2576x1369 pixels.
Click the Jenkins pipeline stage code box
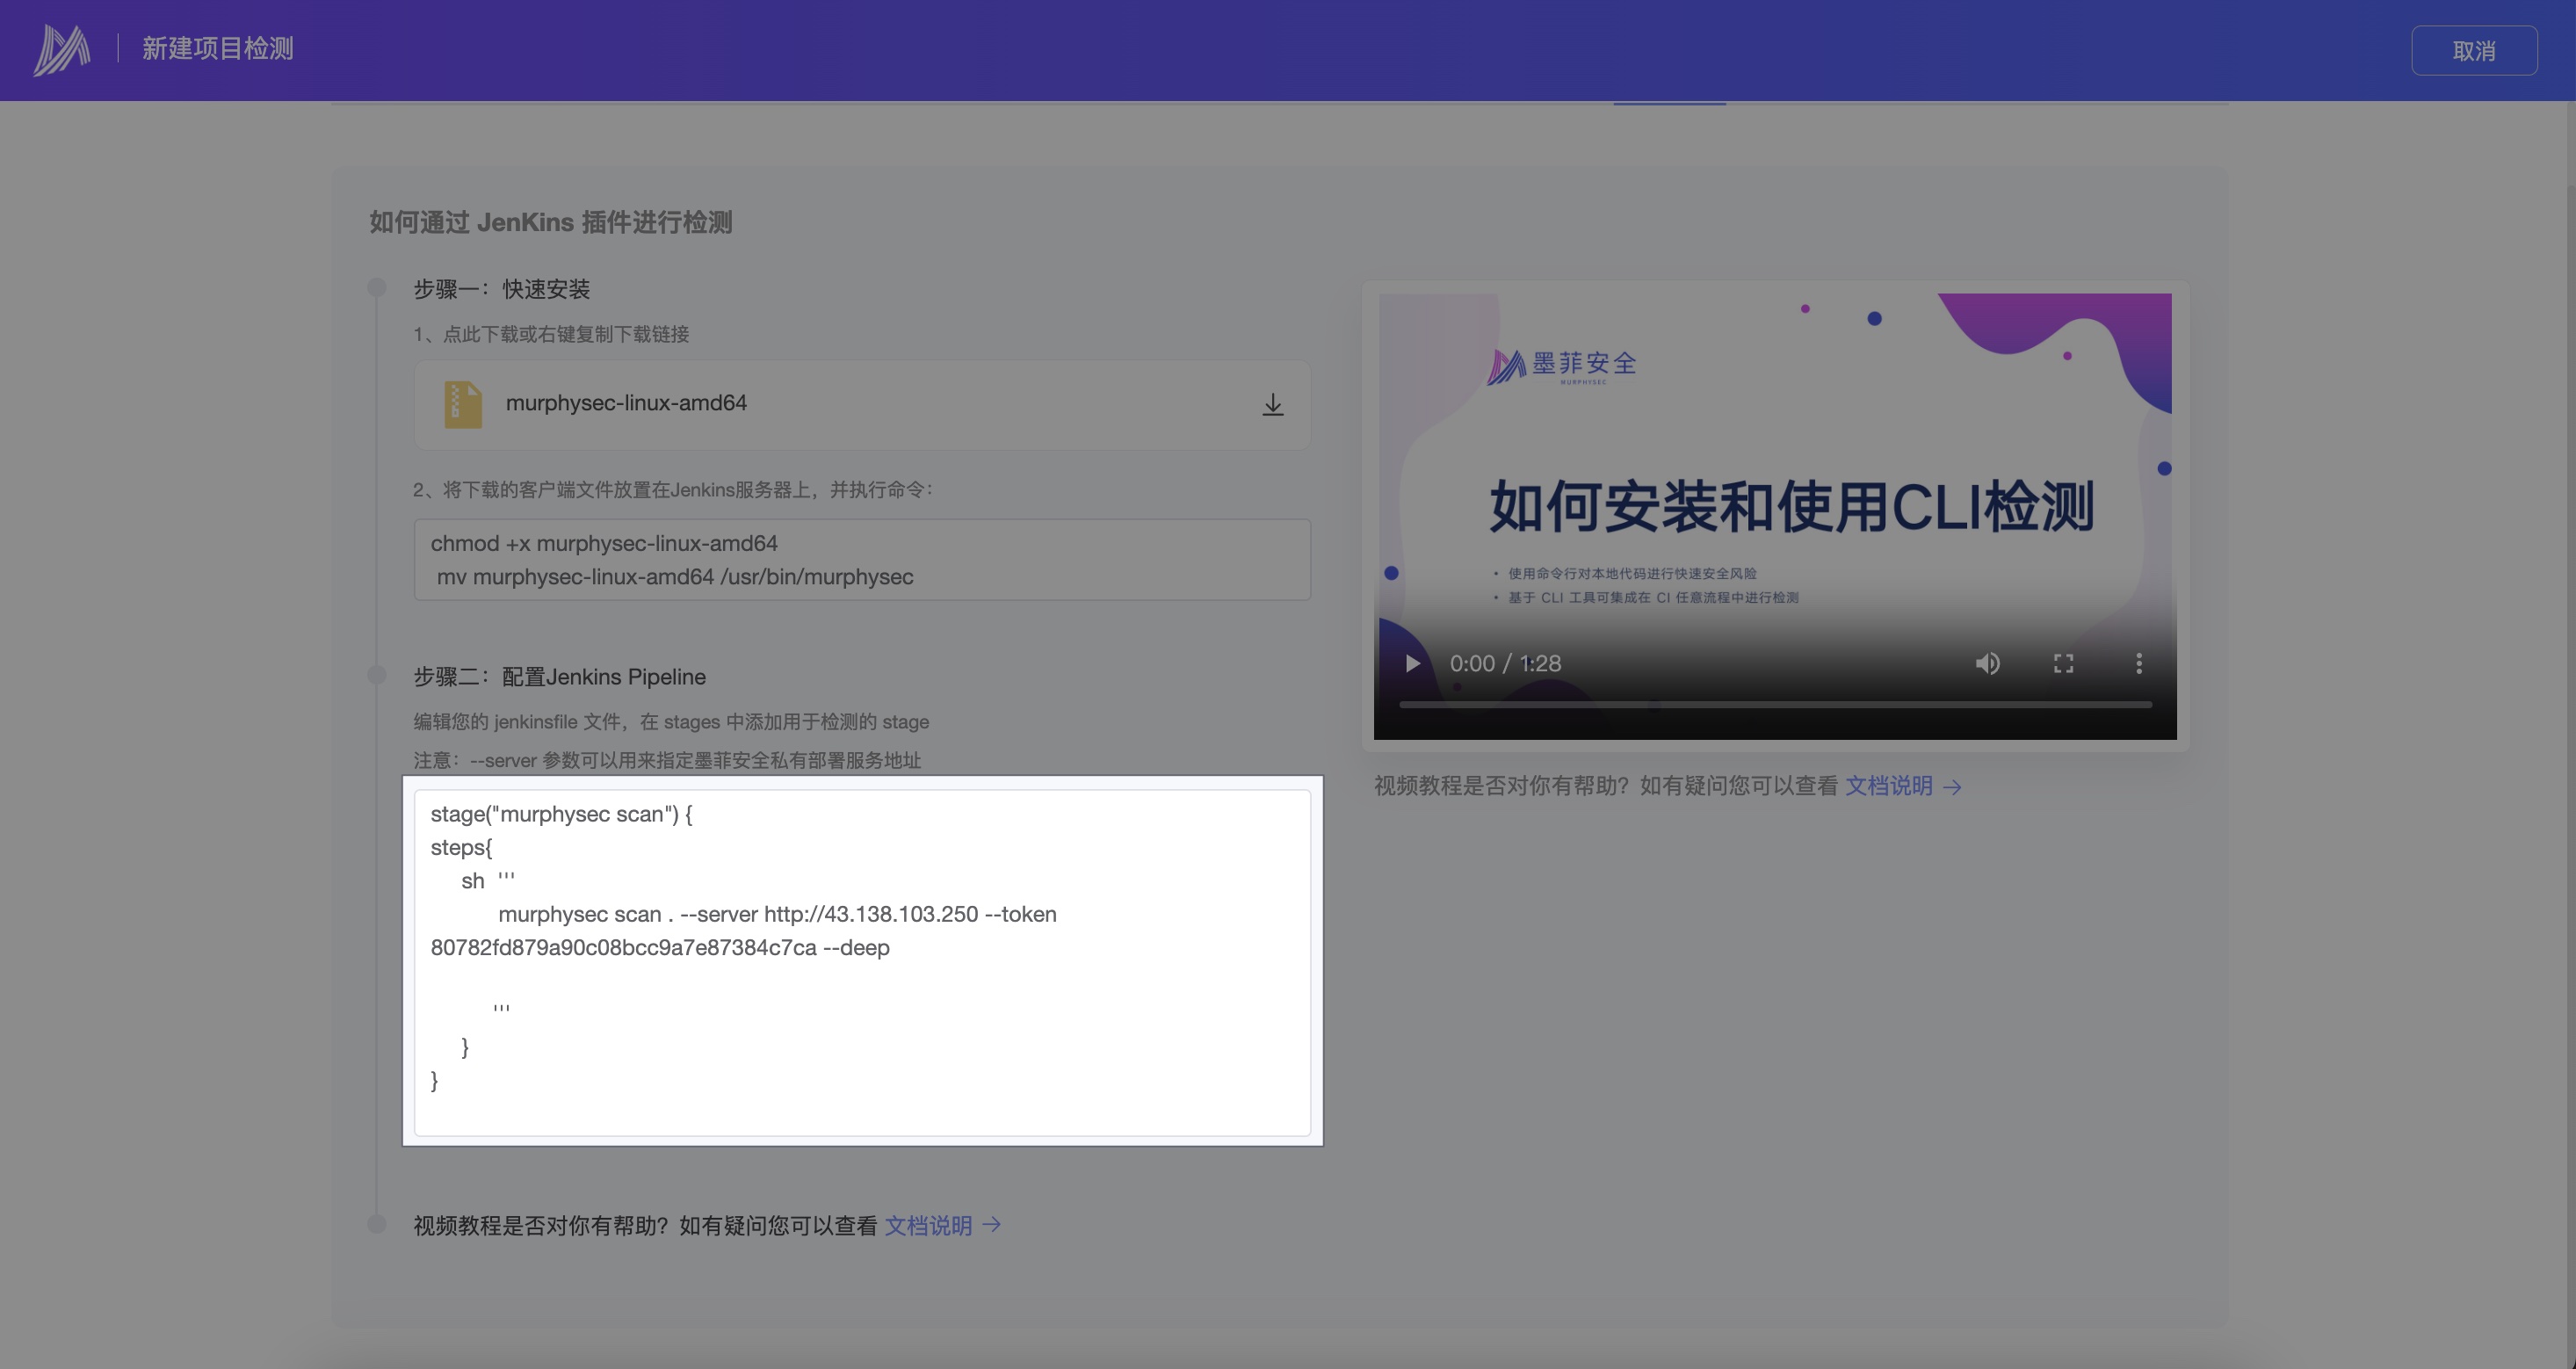[862, 962]
